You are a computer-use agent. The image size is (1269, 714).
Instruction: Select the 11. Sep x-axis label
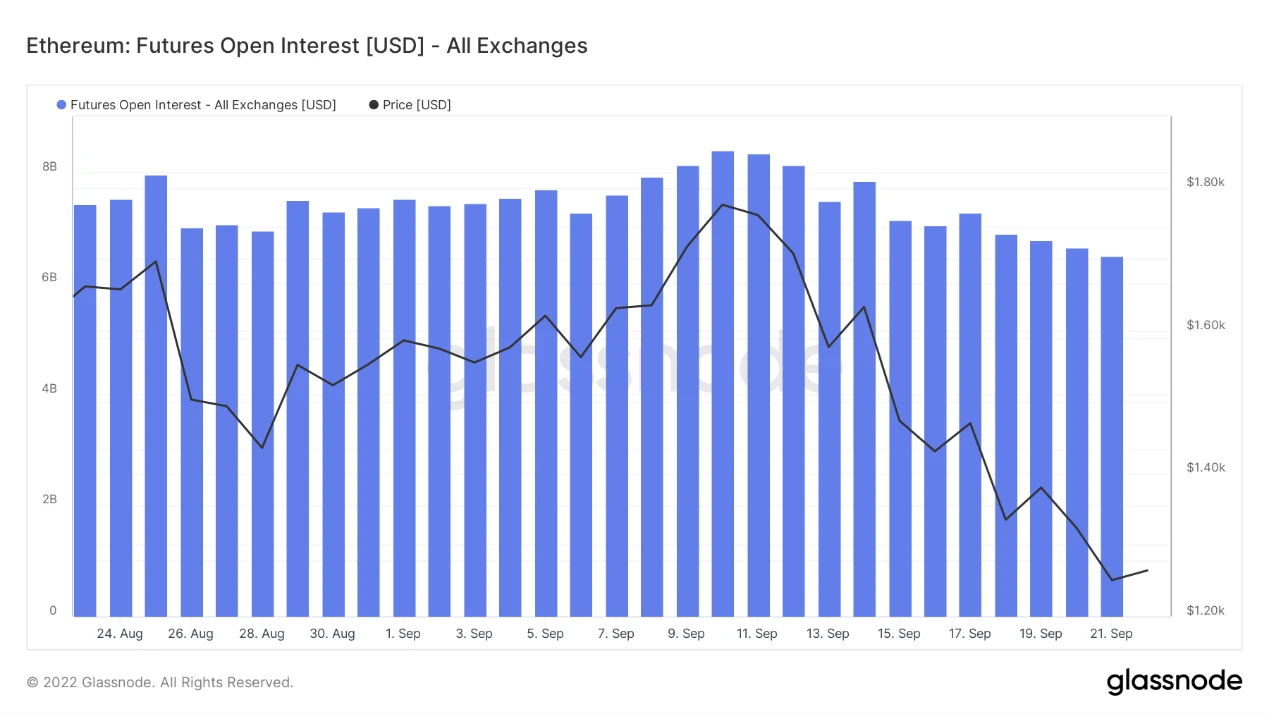click(757, 634)
